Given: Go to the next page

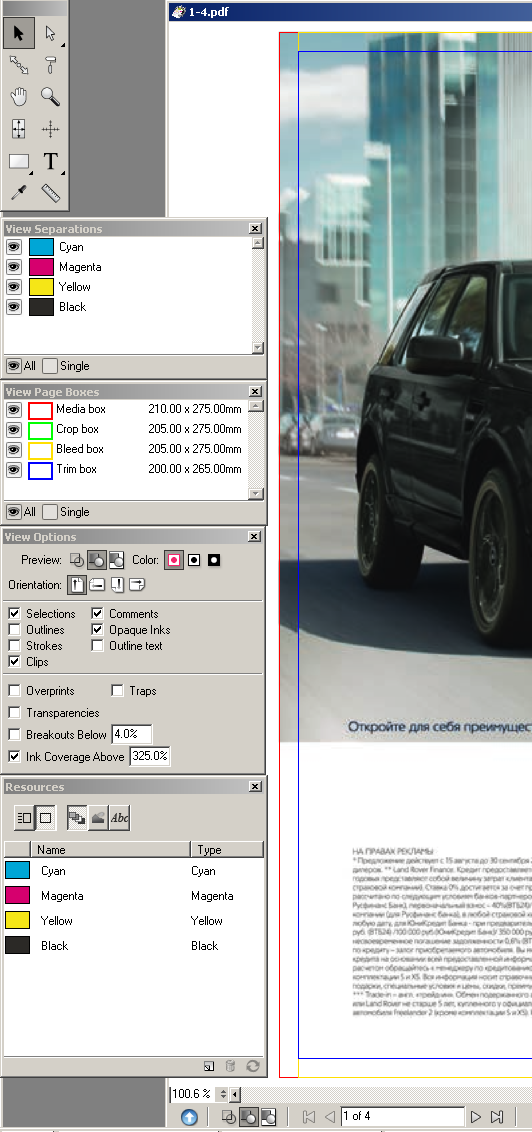Looking at the screenshot, I should (476, 1117).
